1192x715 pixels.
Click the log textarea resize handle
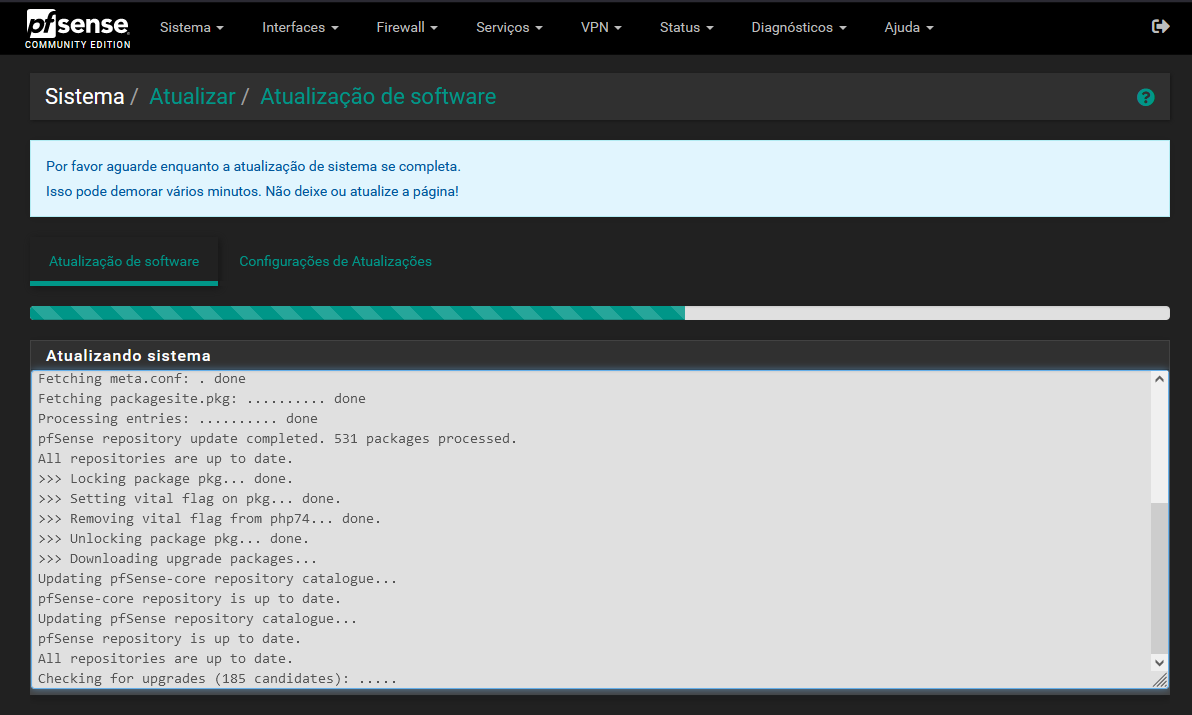1160,680
